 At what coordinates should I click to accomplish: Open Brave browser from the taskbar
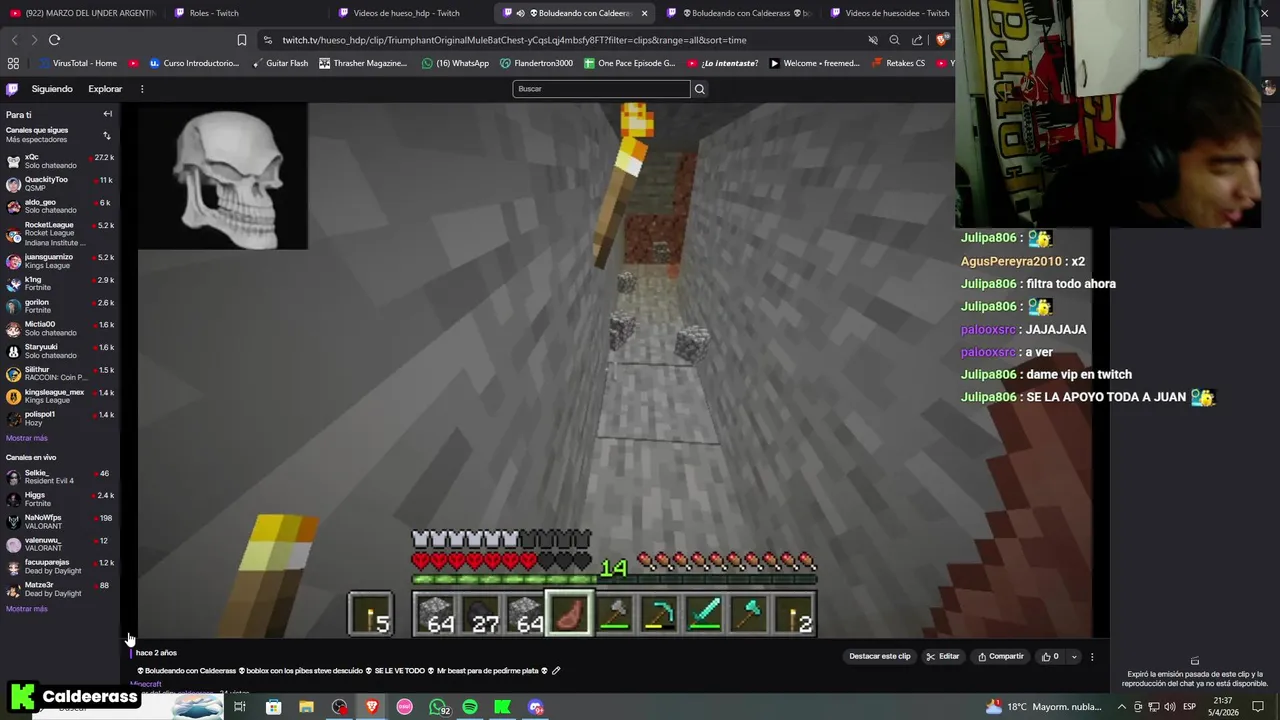[x=372, y=707]
